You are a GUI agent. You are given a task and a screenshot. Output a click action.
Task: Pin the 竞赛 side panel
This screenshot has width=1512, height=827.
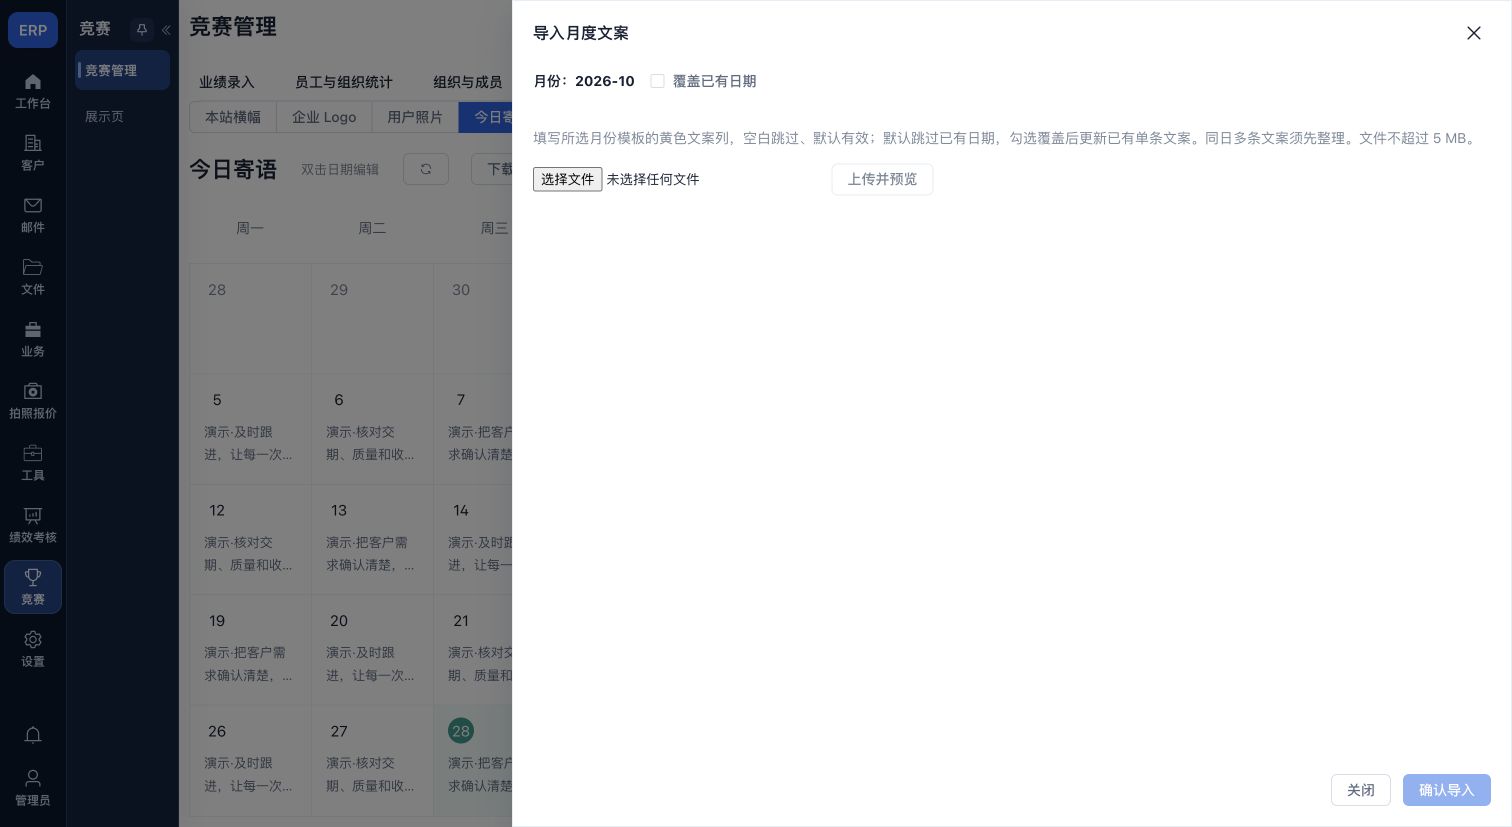click(x=142, y=30)
